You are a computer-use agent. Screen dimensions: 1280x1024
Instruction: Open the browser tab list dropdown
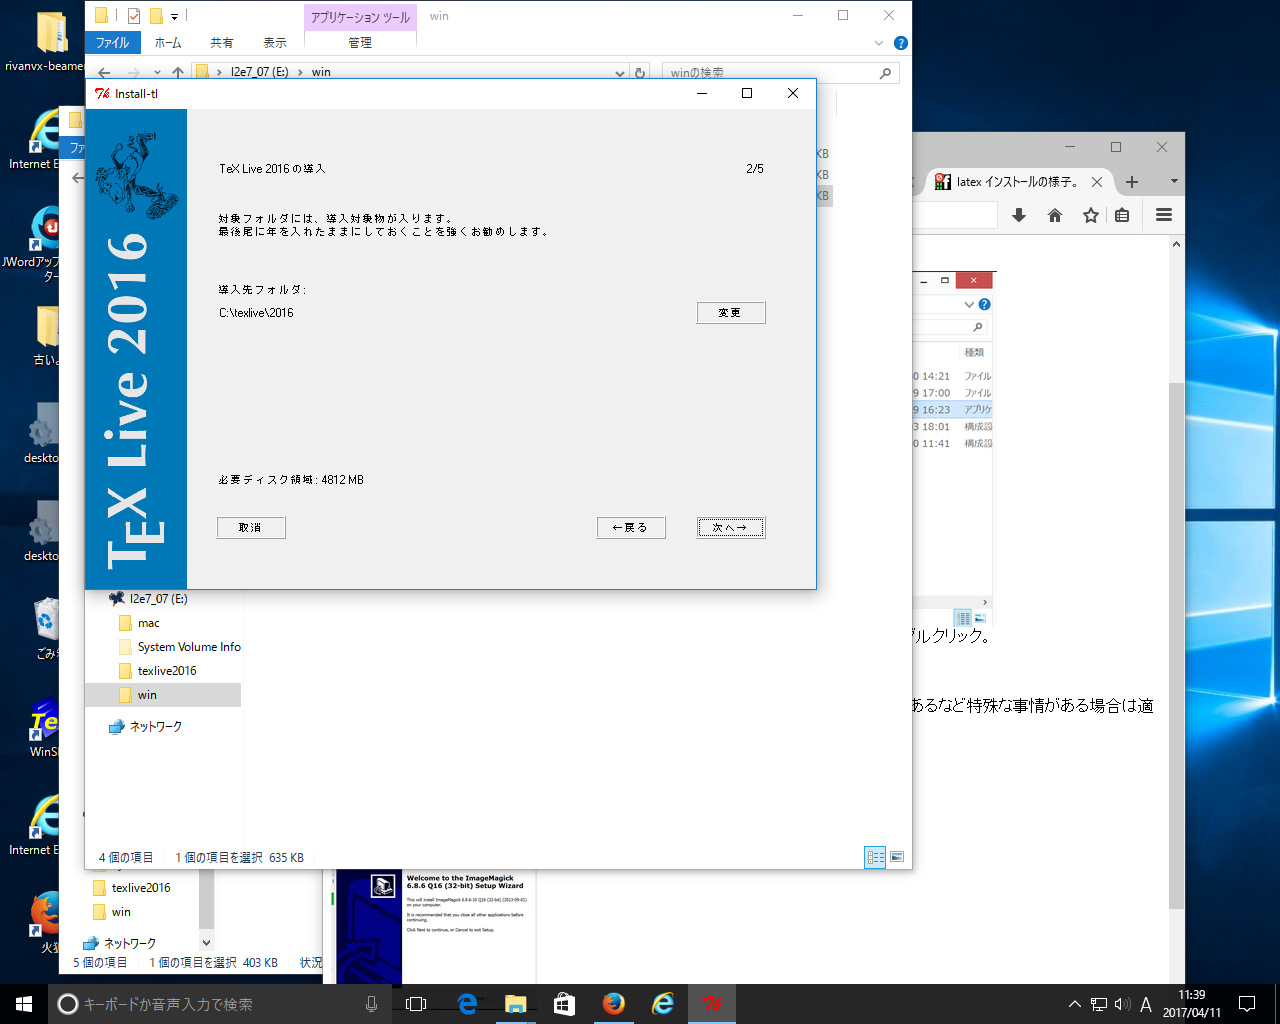(1174, 182)
